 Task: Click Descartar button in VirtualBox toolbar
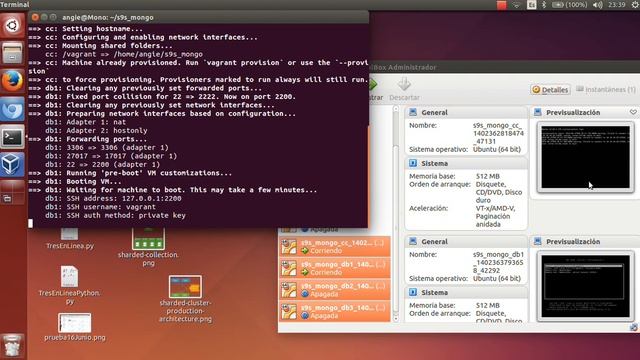coord(404,89)
